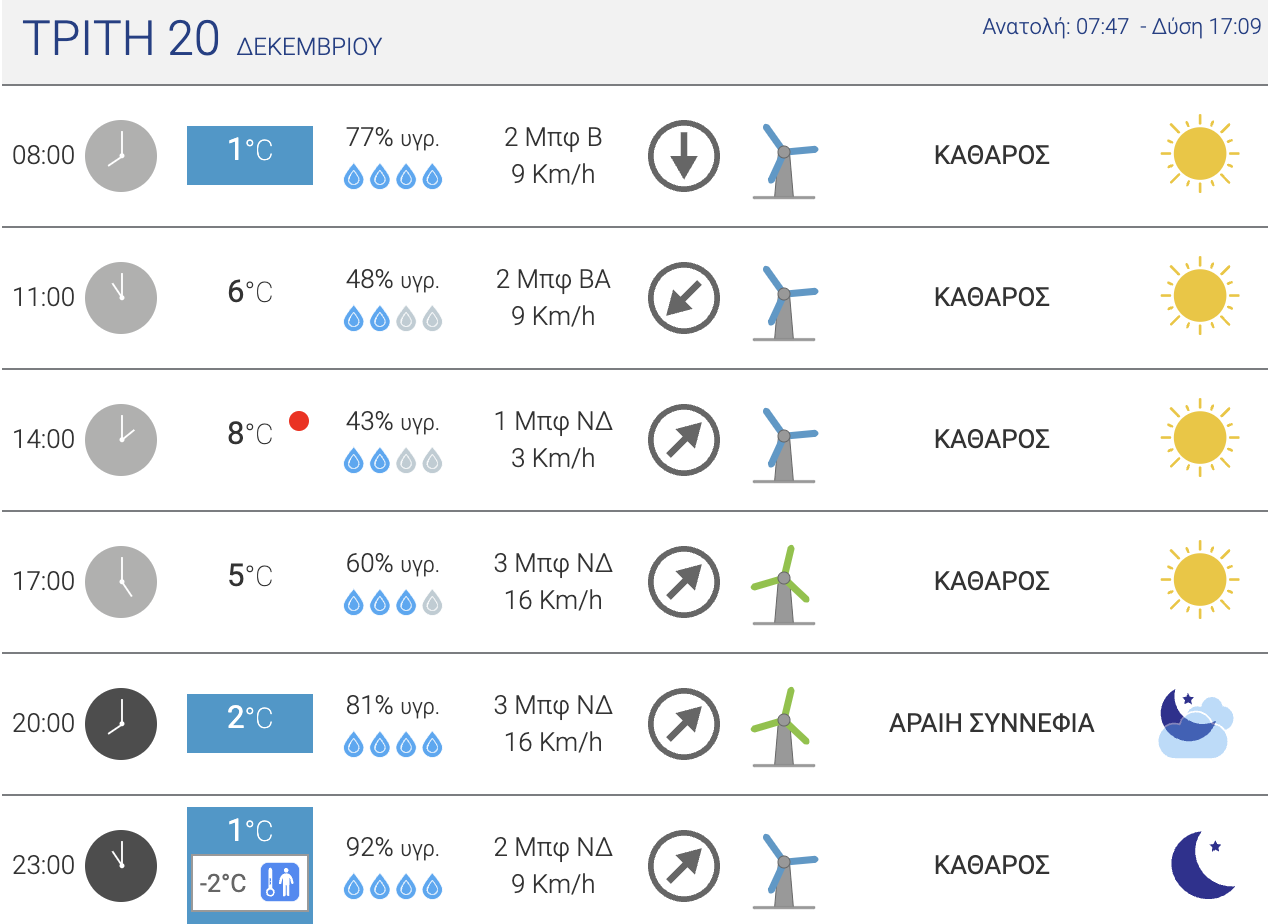This screenshot has height=924, width=1268.
Task: Click the moon with clouds icon at 20:00
Action: [x=1195, y=722]
